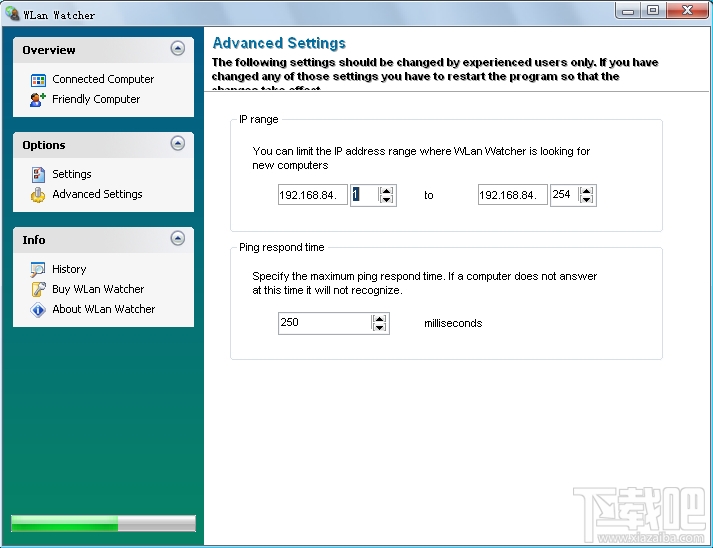The width and height of the screenshot is (713, 548).
Task: Increase the end IP value 254
Action: (x=587, y=191)
